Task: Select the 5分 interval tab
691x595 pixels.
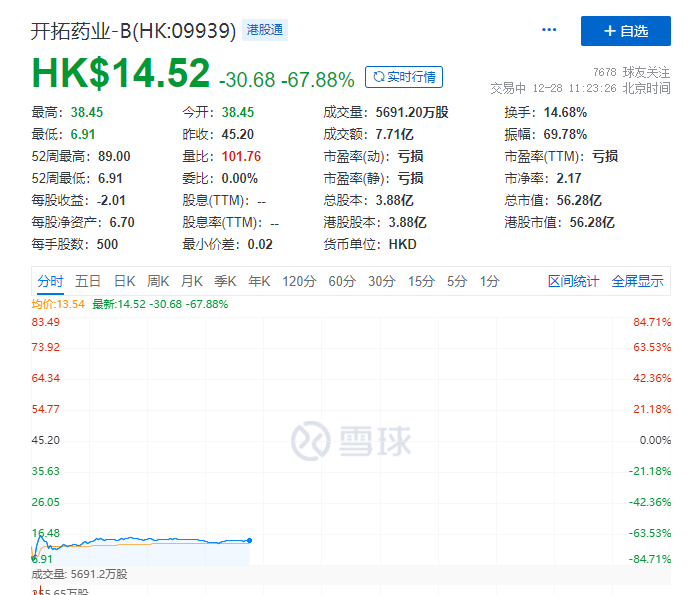Action: point(457,281)
